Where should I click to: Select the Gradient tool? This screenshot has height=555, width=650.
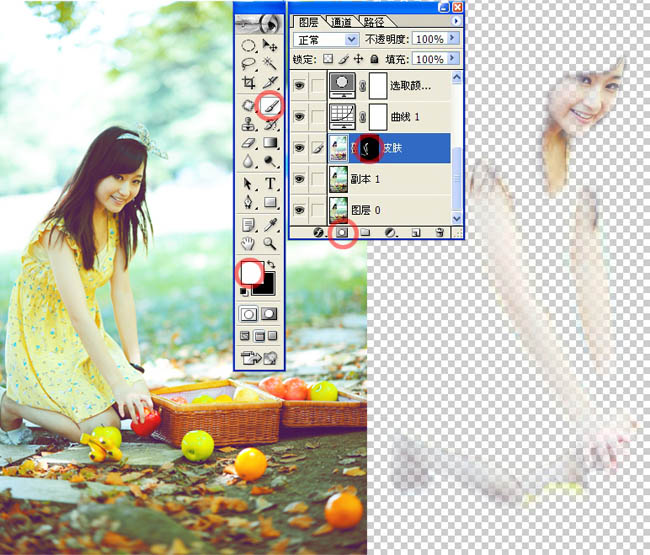(x=269, y=143)
